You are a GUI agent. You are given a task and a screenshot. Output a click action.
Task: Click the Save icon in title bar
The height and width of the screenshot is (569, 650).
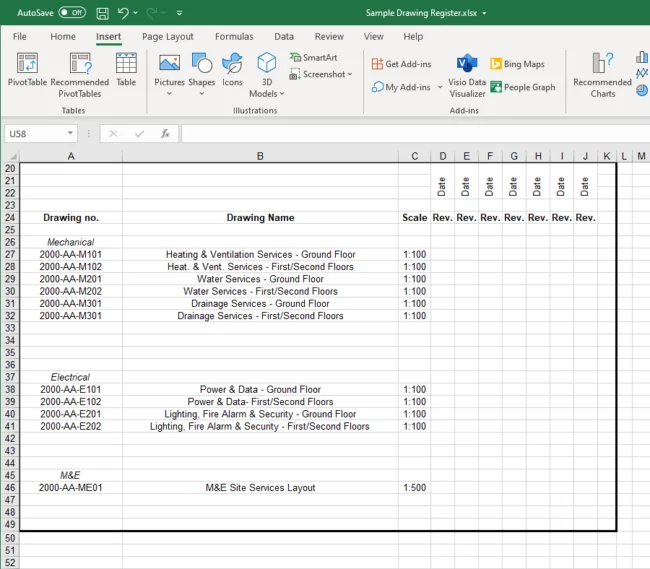tap(102, 13)
